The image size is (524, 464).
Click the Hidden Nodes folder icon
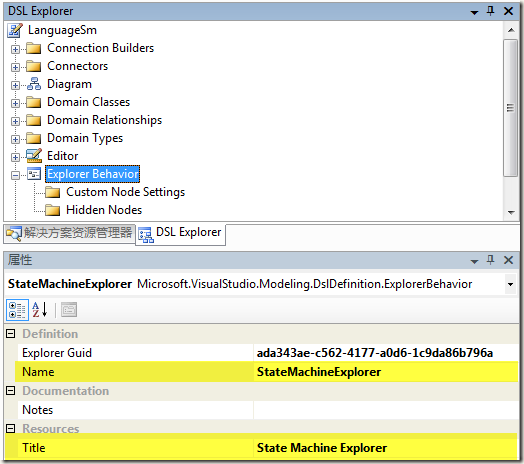pyautogui.click(x=52, y=211)
